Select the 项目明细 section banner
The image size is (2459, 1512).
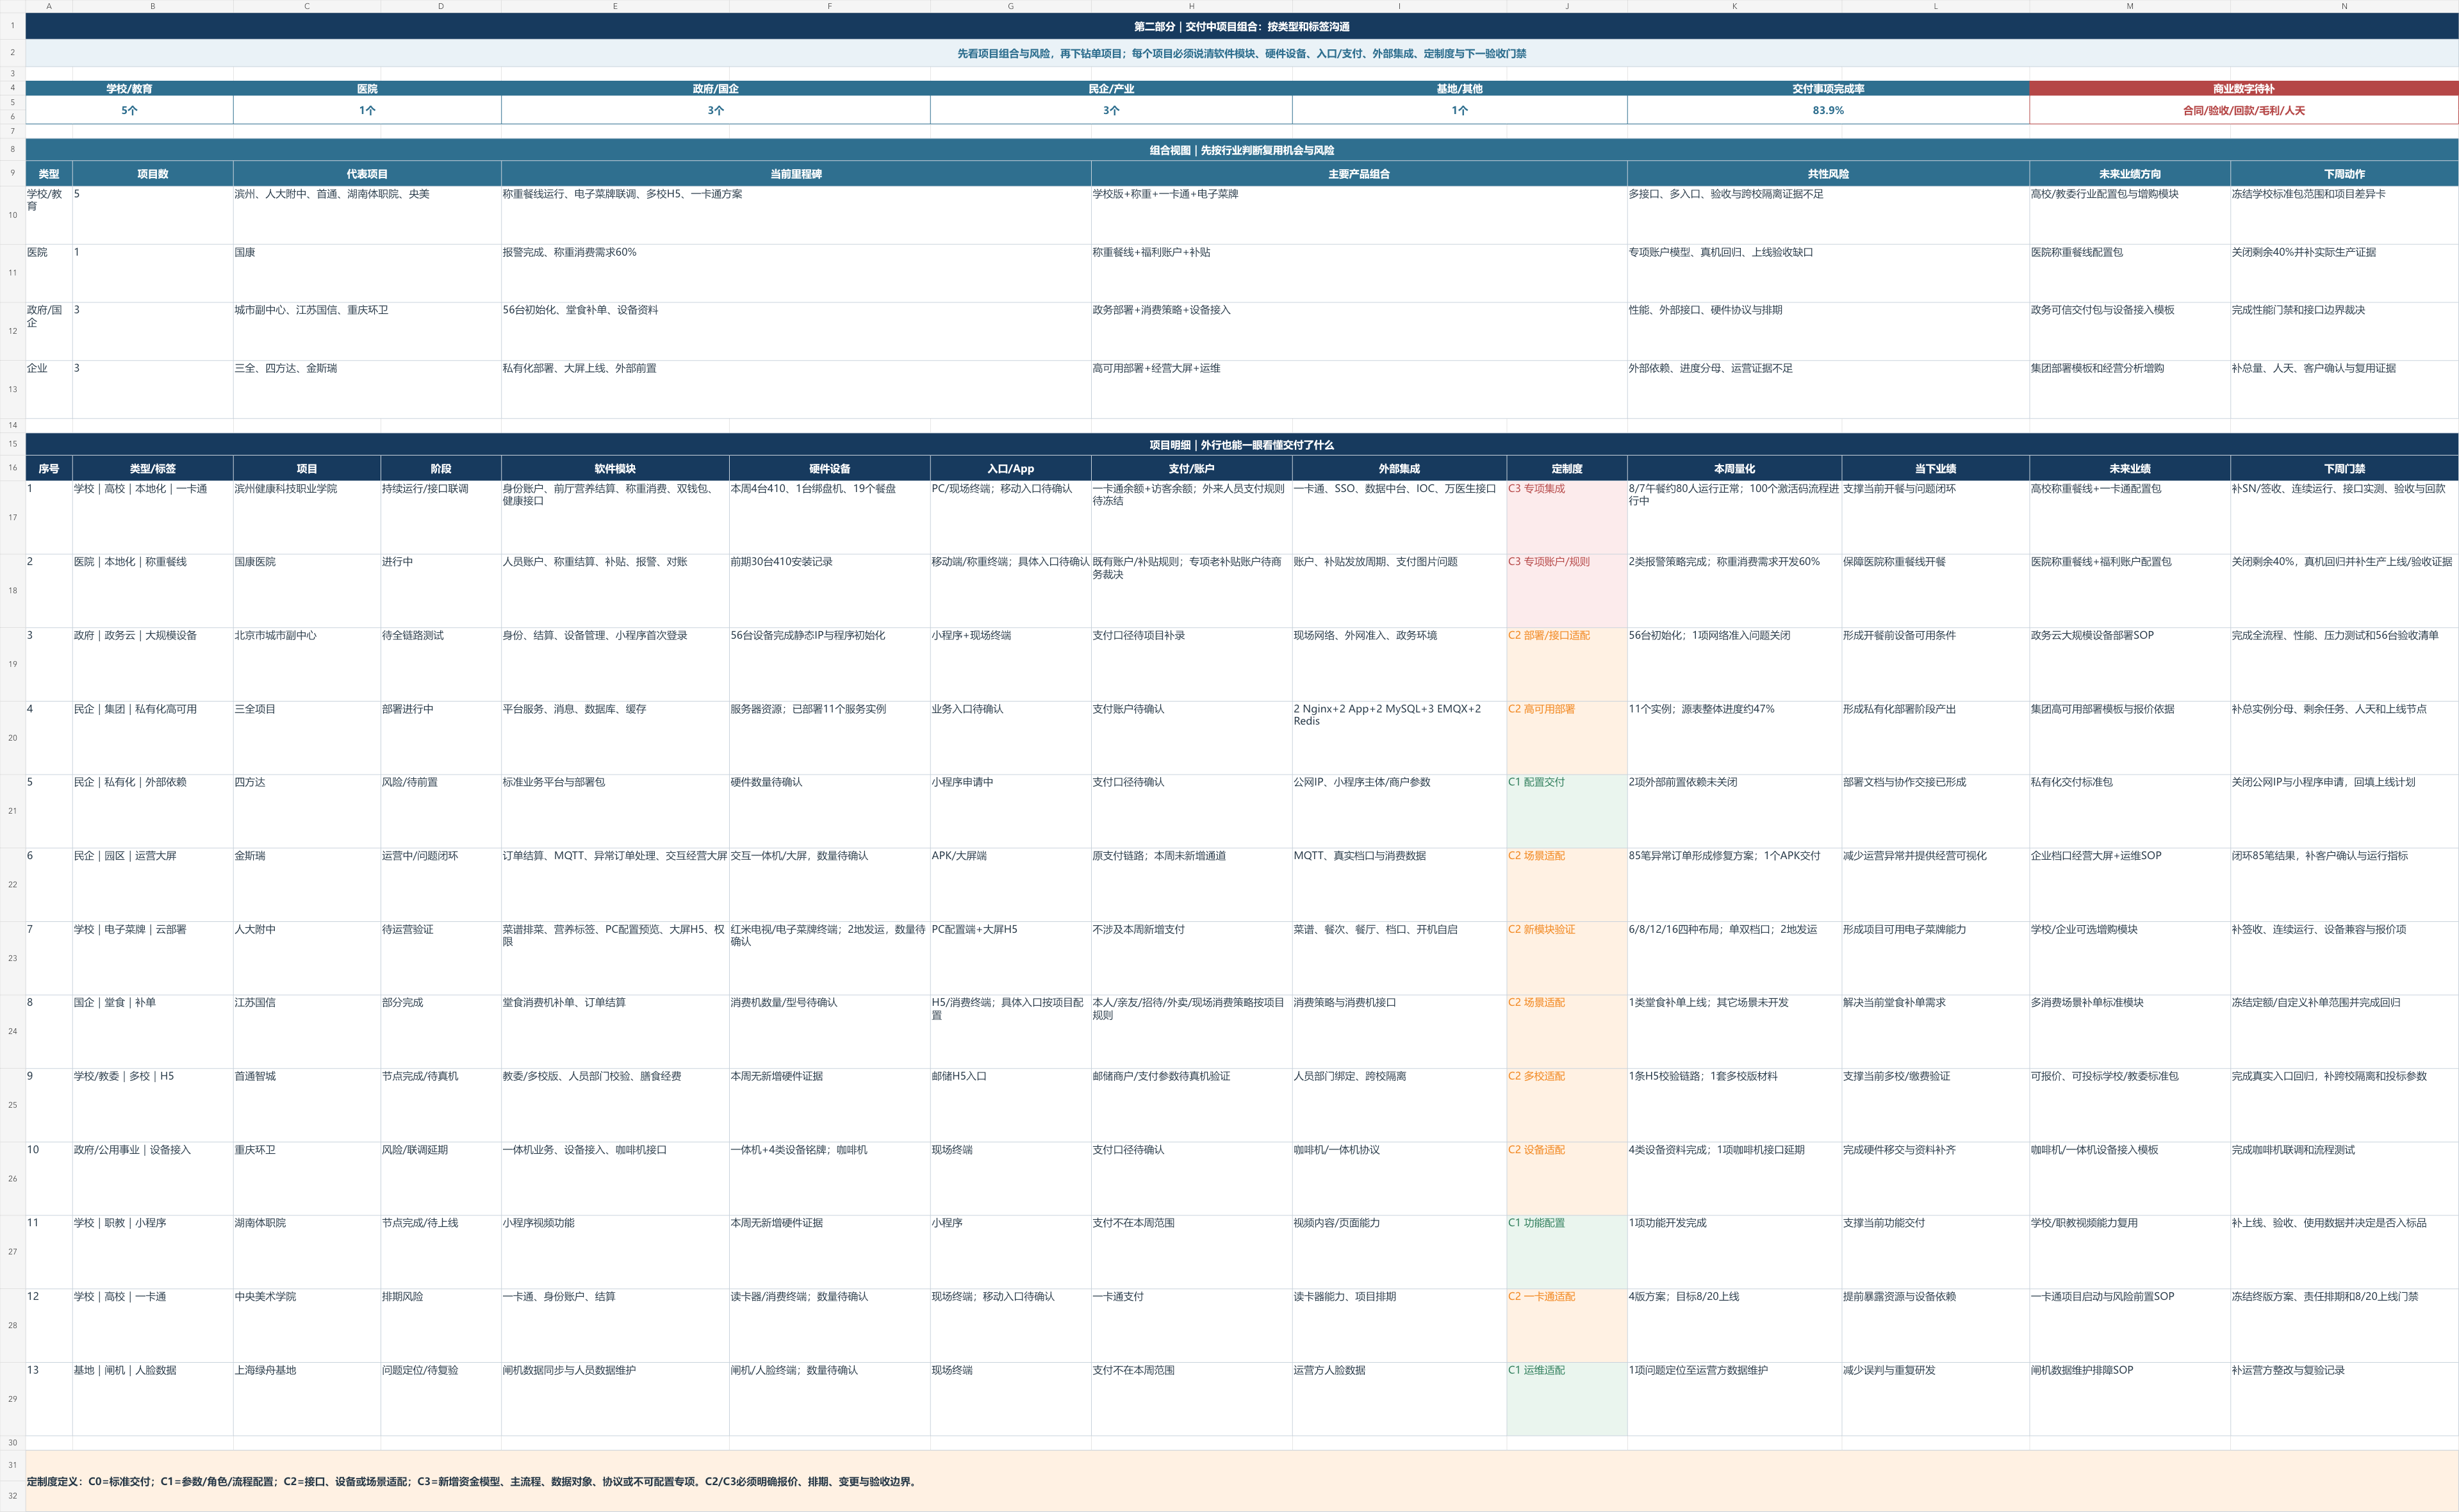pyautogui.click(x=1241, y=445)
